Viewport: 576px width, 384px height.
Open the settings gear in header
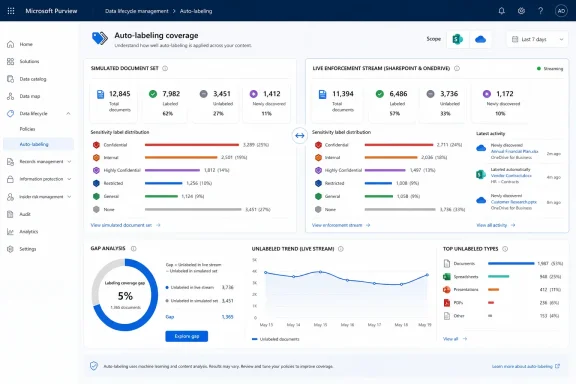(x=521, y=11)
